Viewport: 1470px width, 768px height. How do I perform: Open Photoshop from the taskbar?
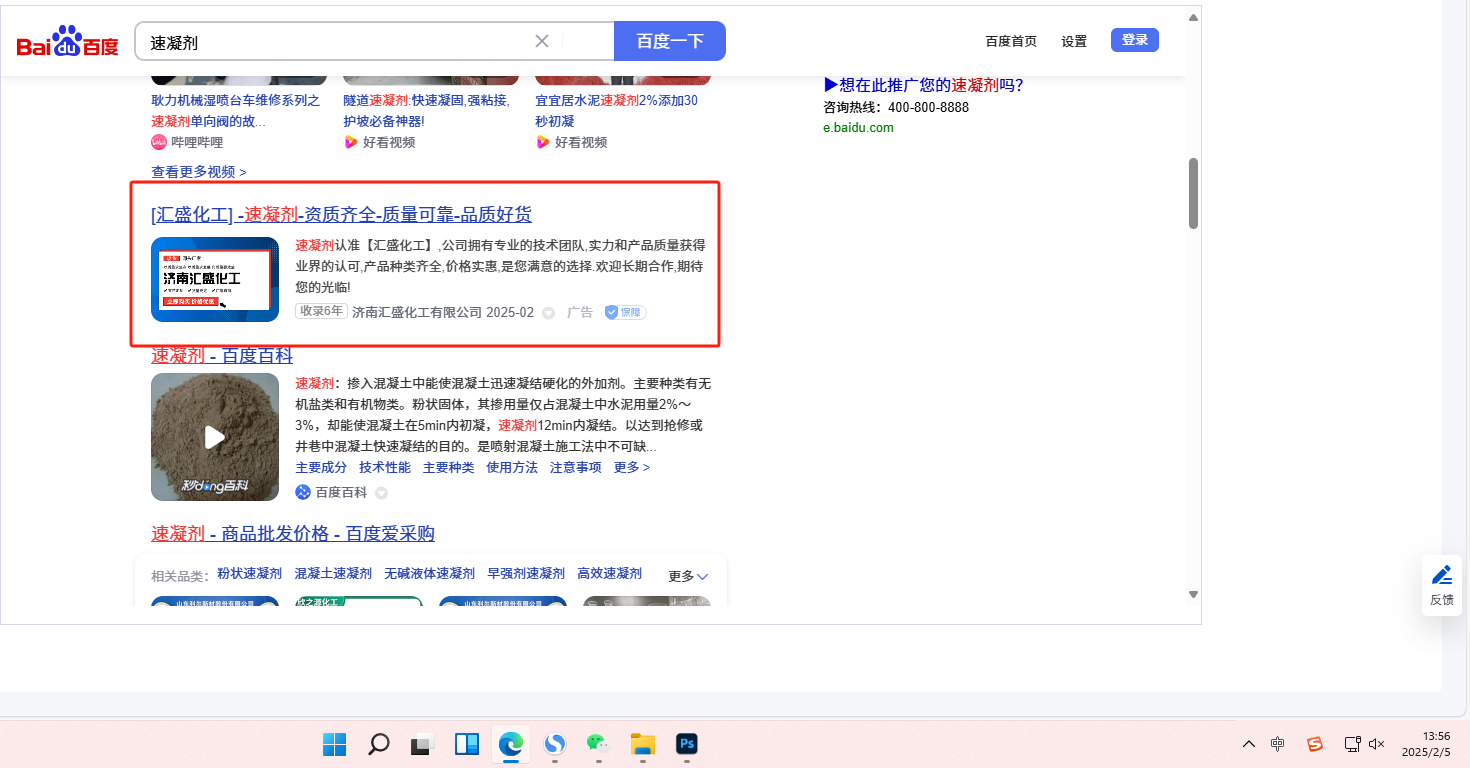tap(687, 744)
